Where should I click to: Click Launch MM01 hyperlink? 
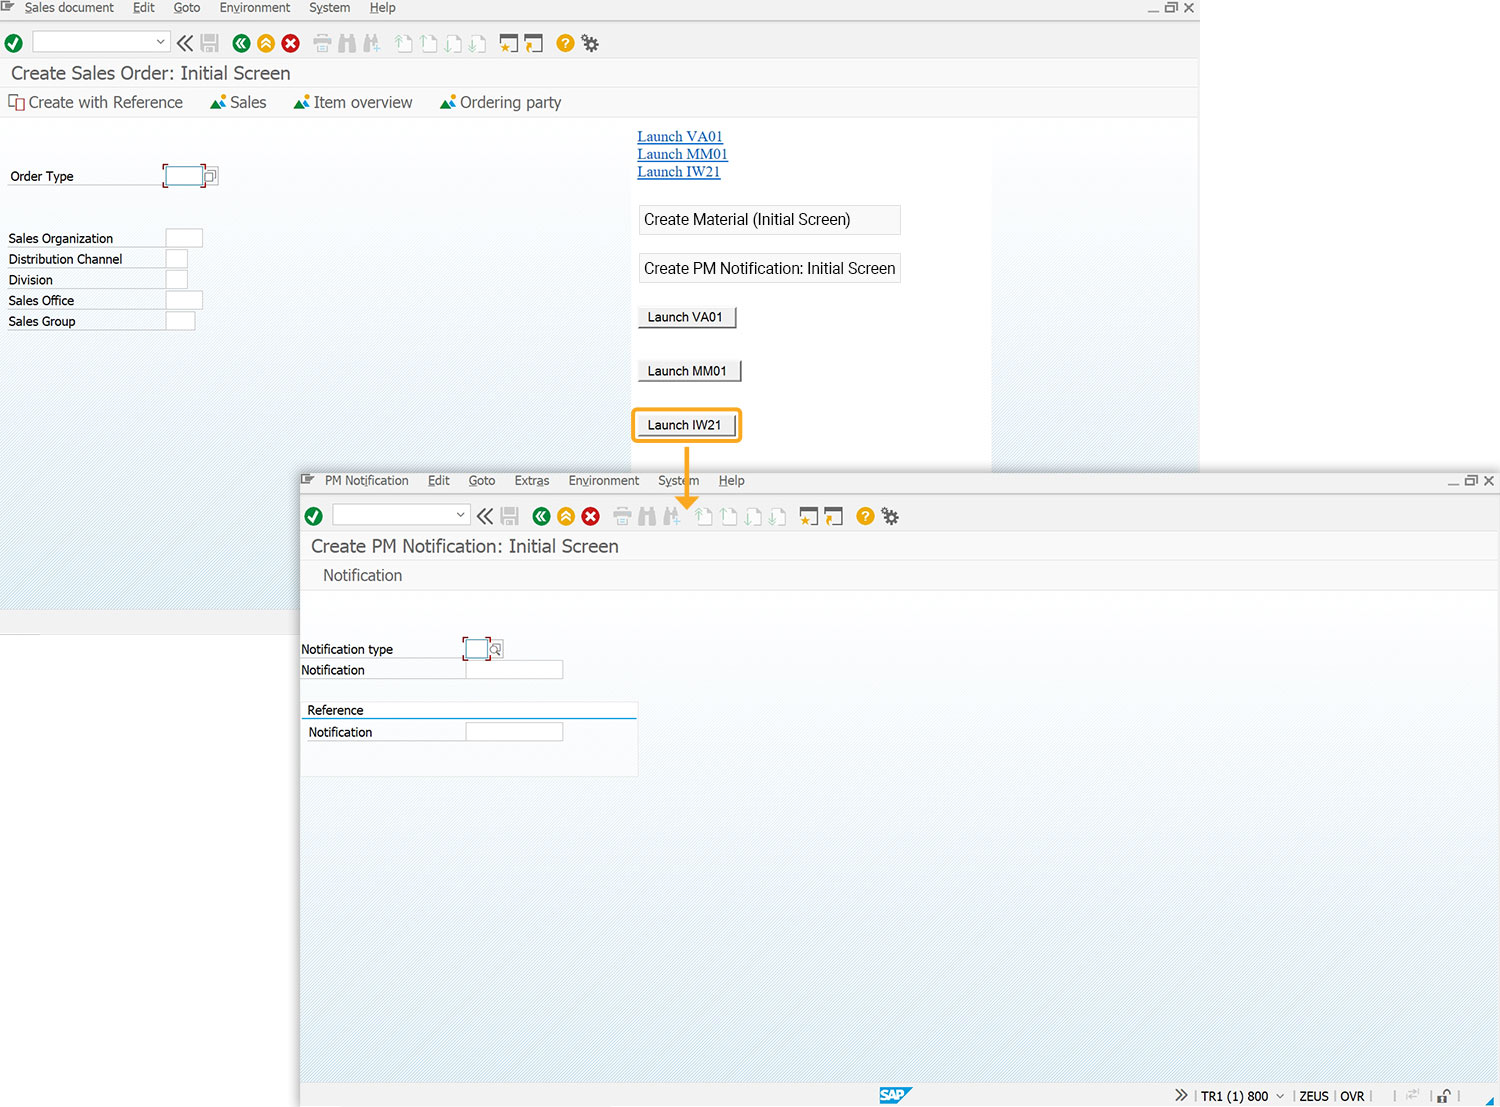682,154
